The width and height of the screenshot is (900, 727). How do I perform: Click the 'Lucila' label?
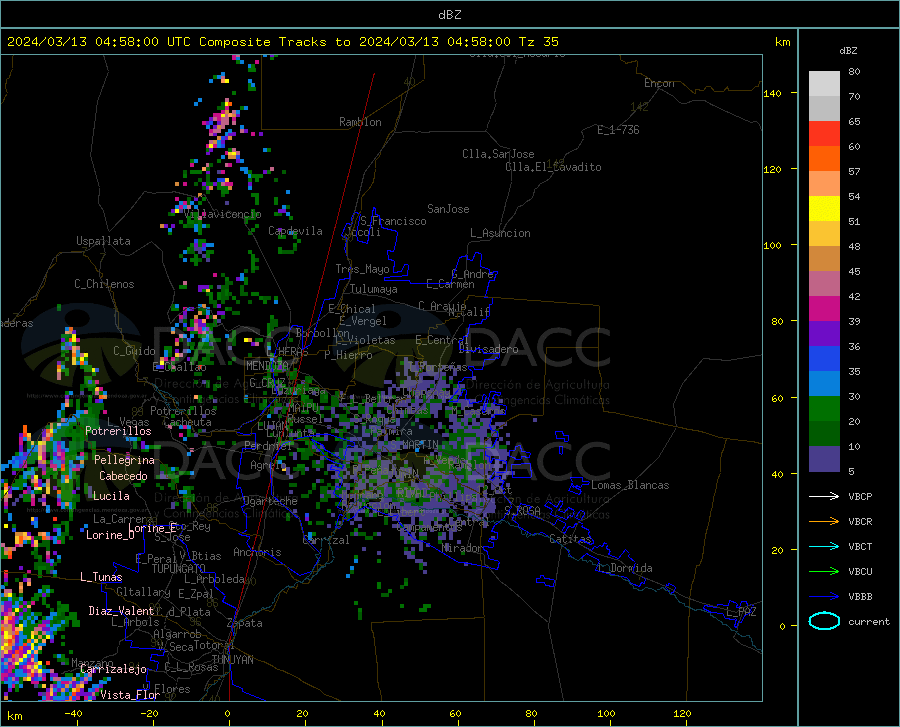coord(111,496)
